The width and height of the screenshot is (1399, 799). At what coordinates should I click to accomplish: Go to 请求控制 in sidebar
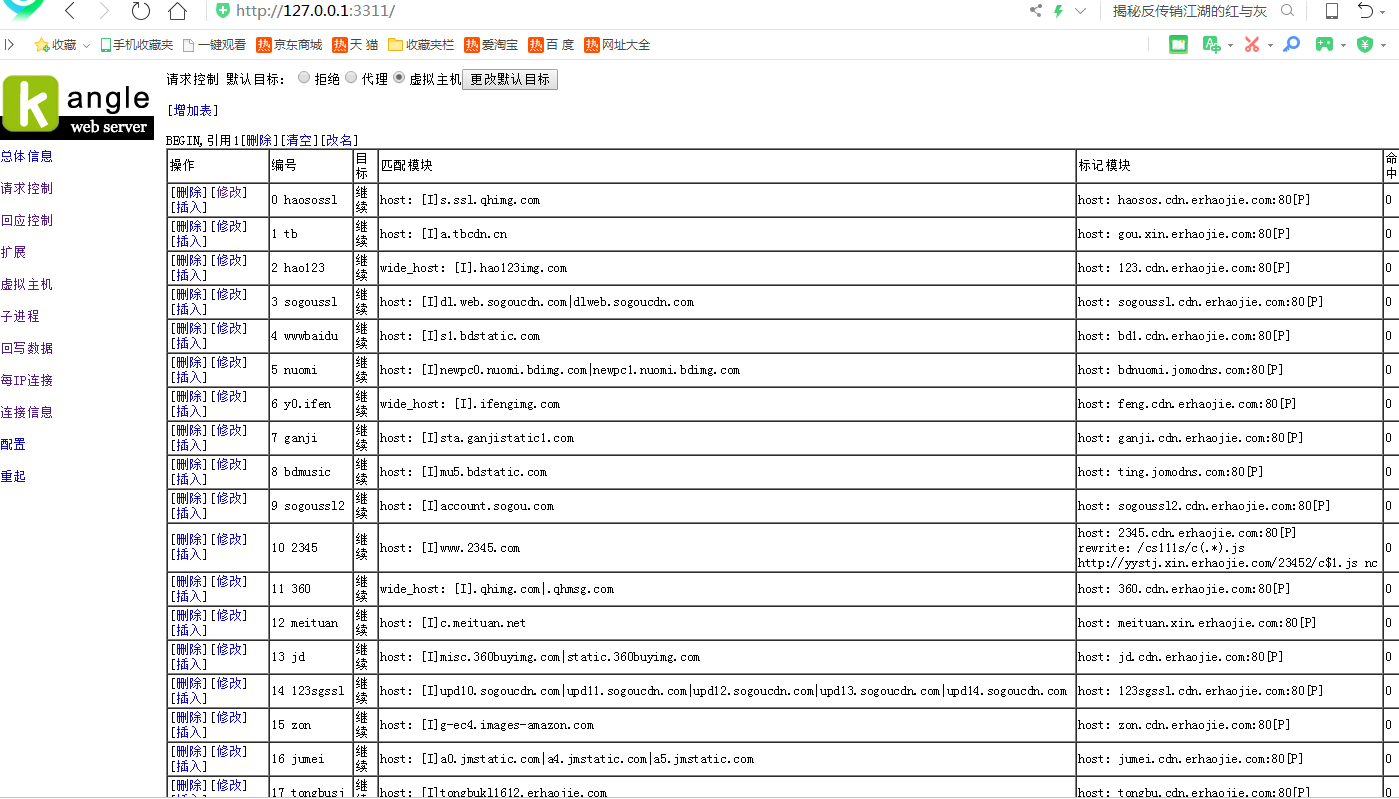[x=27, y=188]
